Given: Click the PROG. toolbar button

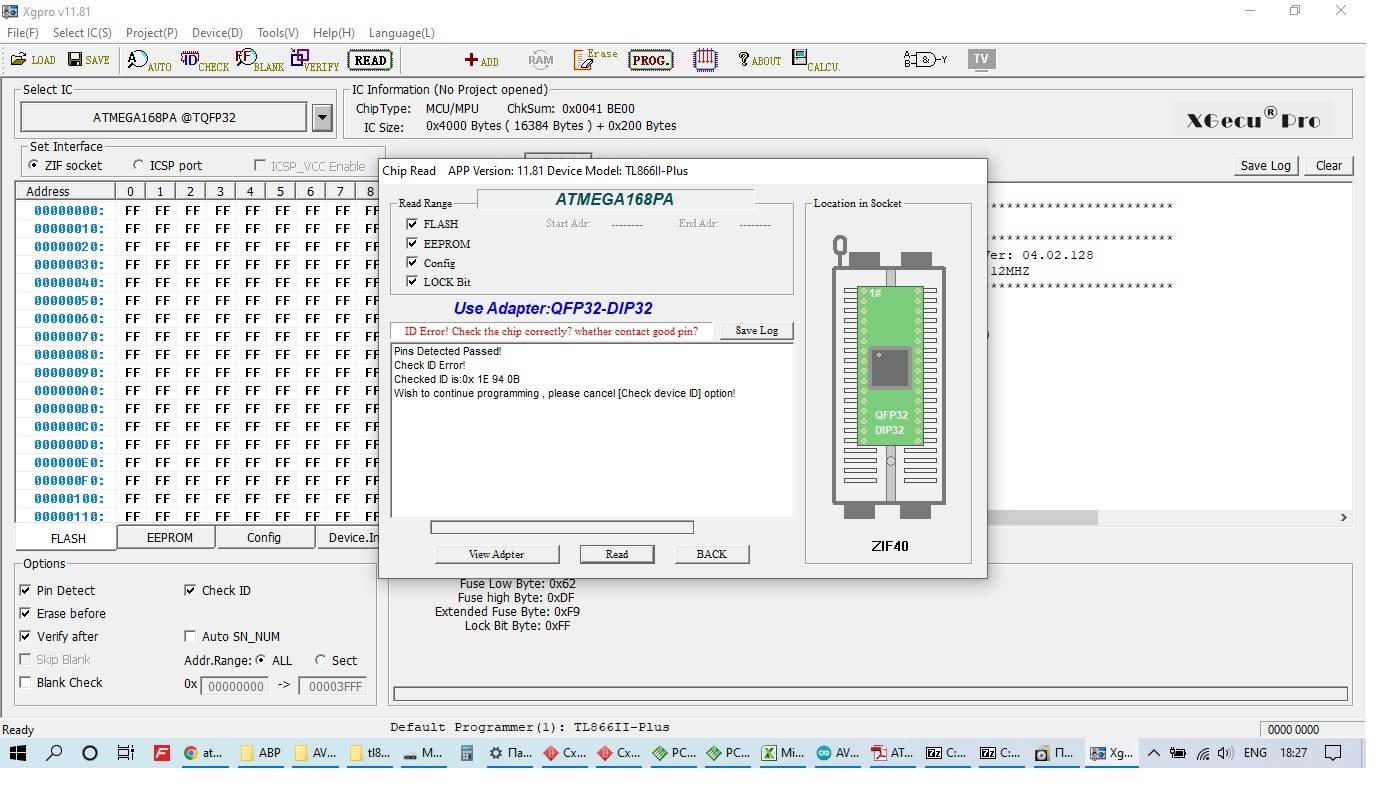Looking at the screenshot, I should (650, 61).
